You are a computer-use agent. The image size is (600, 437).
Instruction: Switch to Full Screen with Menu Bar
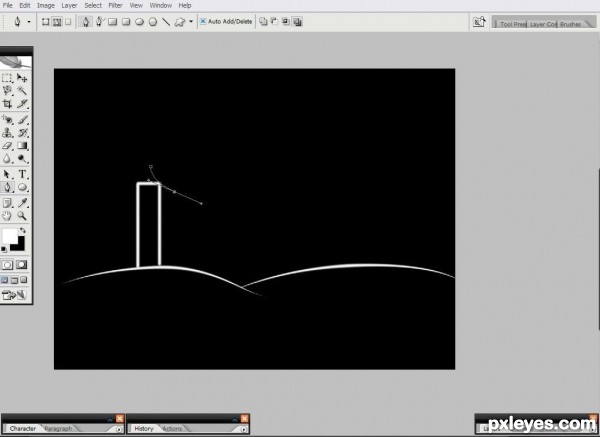click(14, 280)
